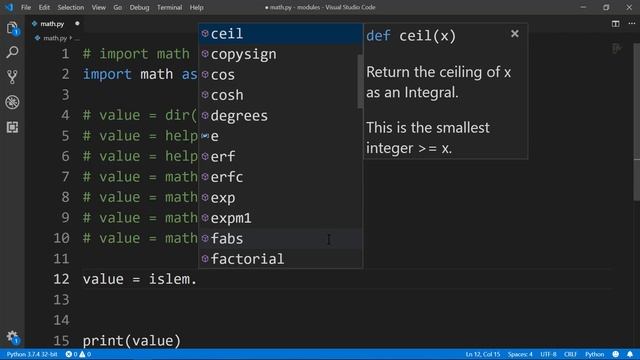This screenshot has width=640, height=360.
Task: Open the Search view in activity bar
Action: coord(12,52)
